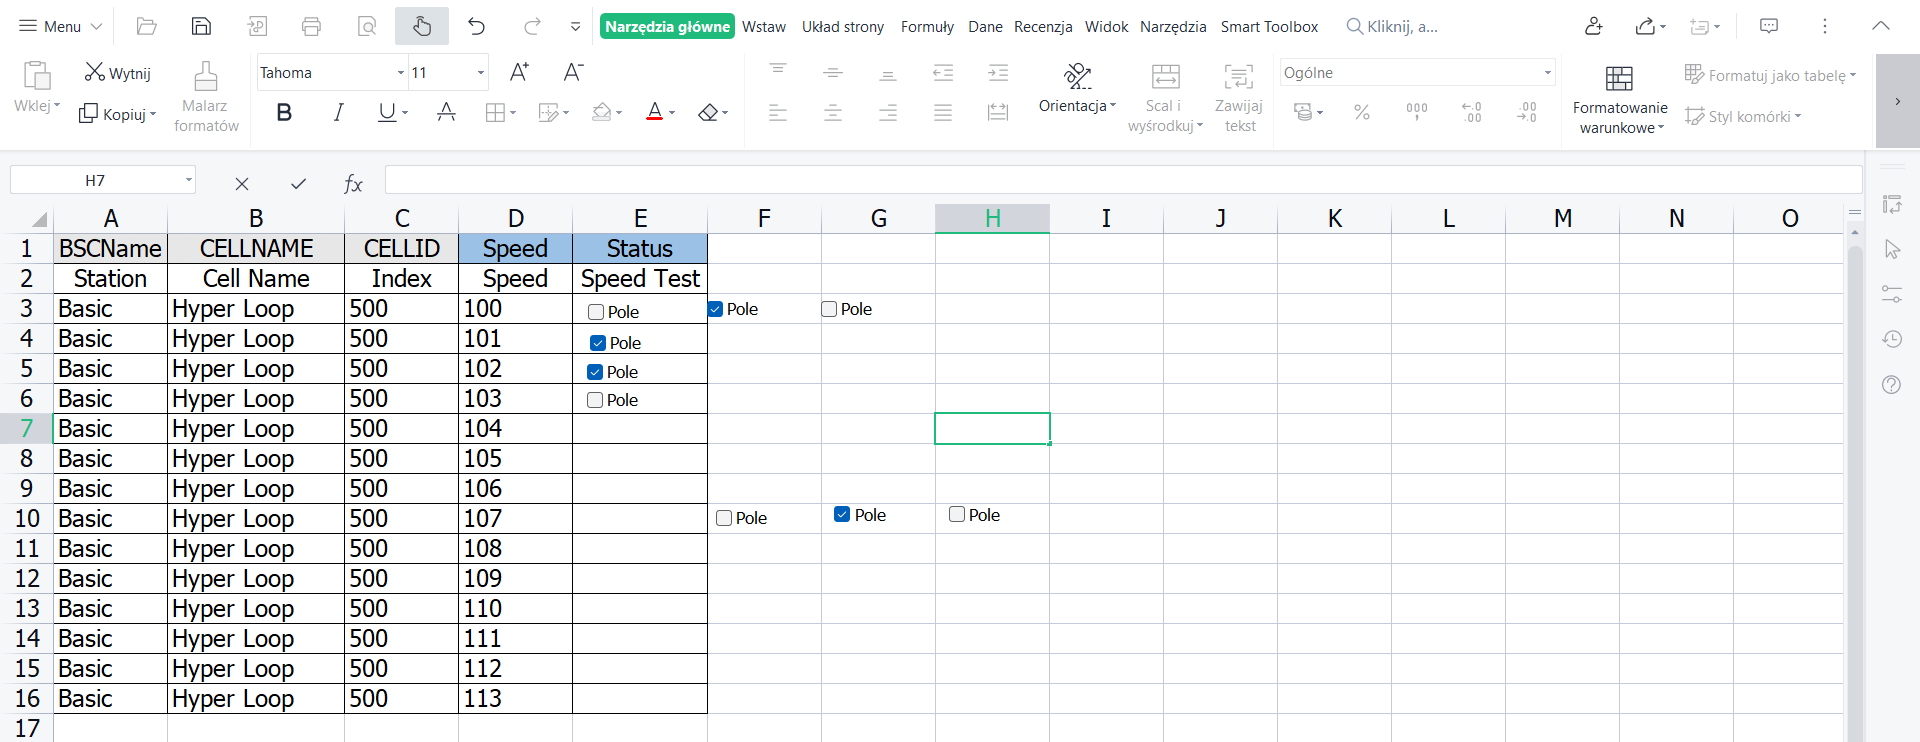Viewport: 1920px width, 742px height.
Task: Open the Name Box dropdown arrow
Action: click(x=188, y=181)
